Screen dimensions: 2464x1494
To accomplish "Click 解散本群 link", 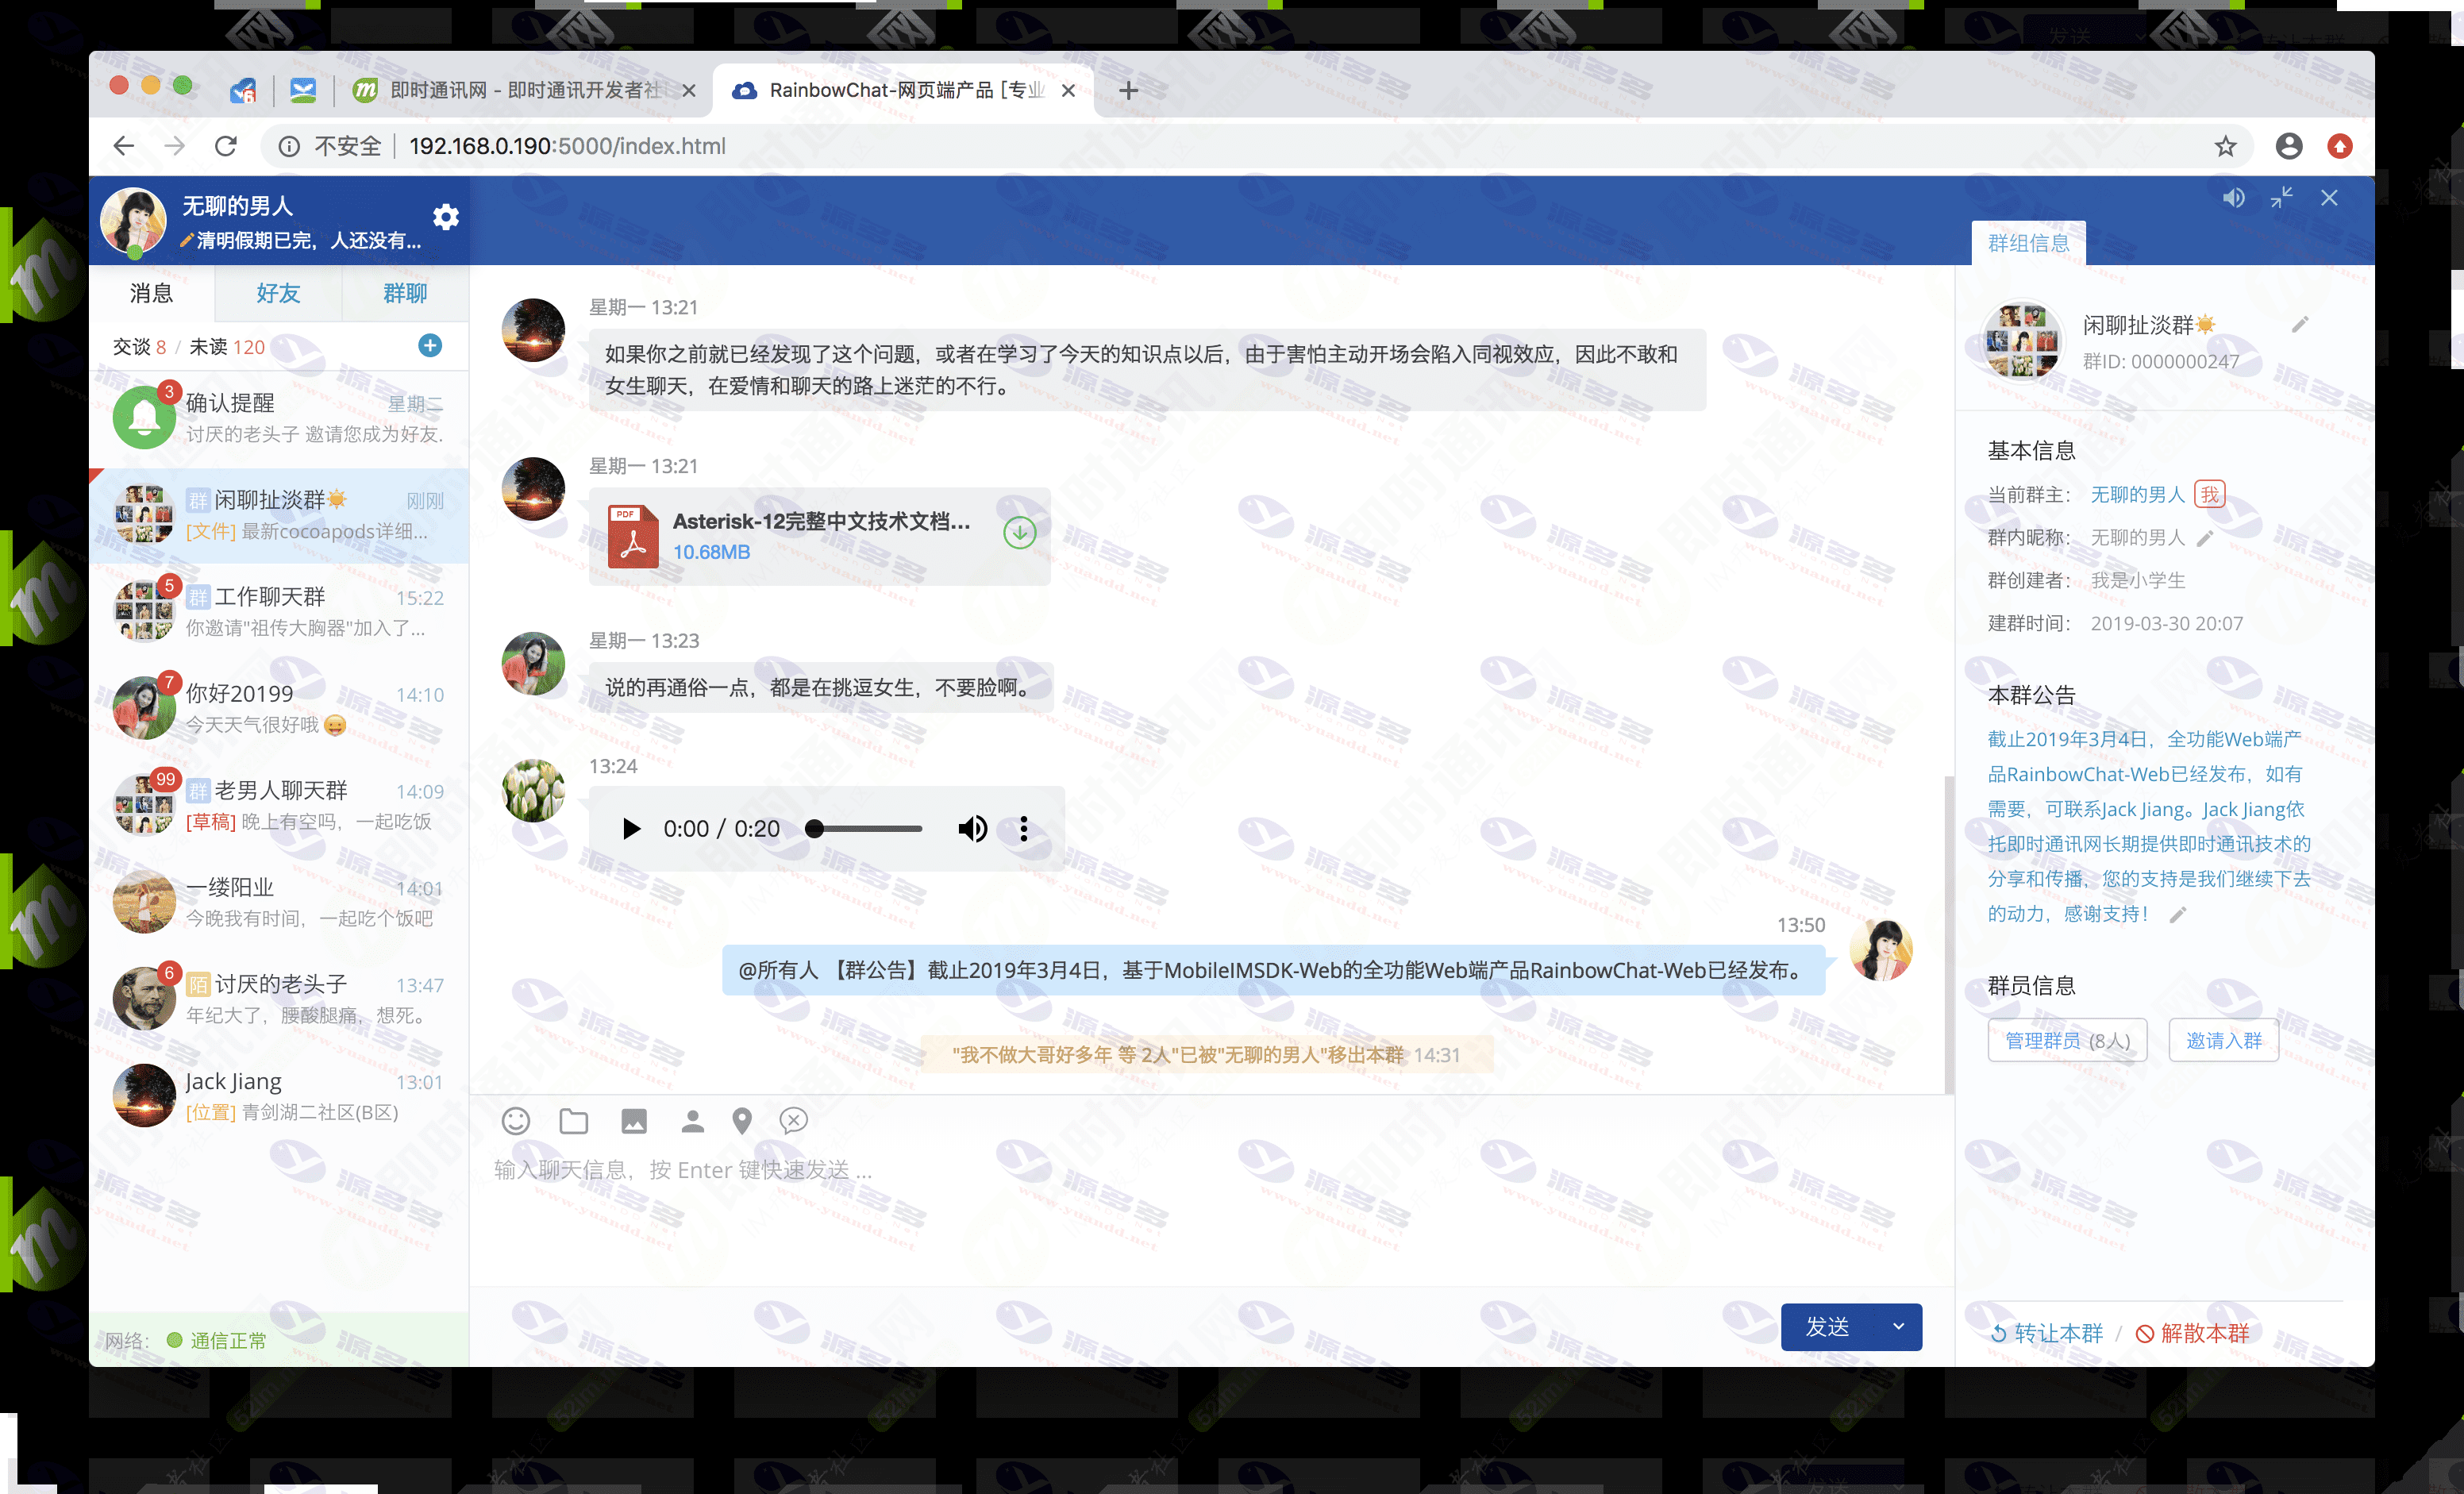I will click(2192, 1333).
